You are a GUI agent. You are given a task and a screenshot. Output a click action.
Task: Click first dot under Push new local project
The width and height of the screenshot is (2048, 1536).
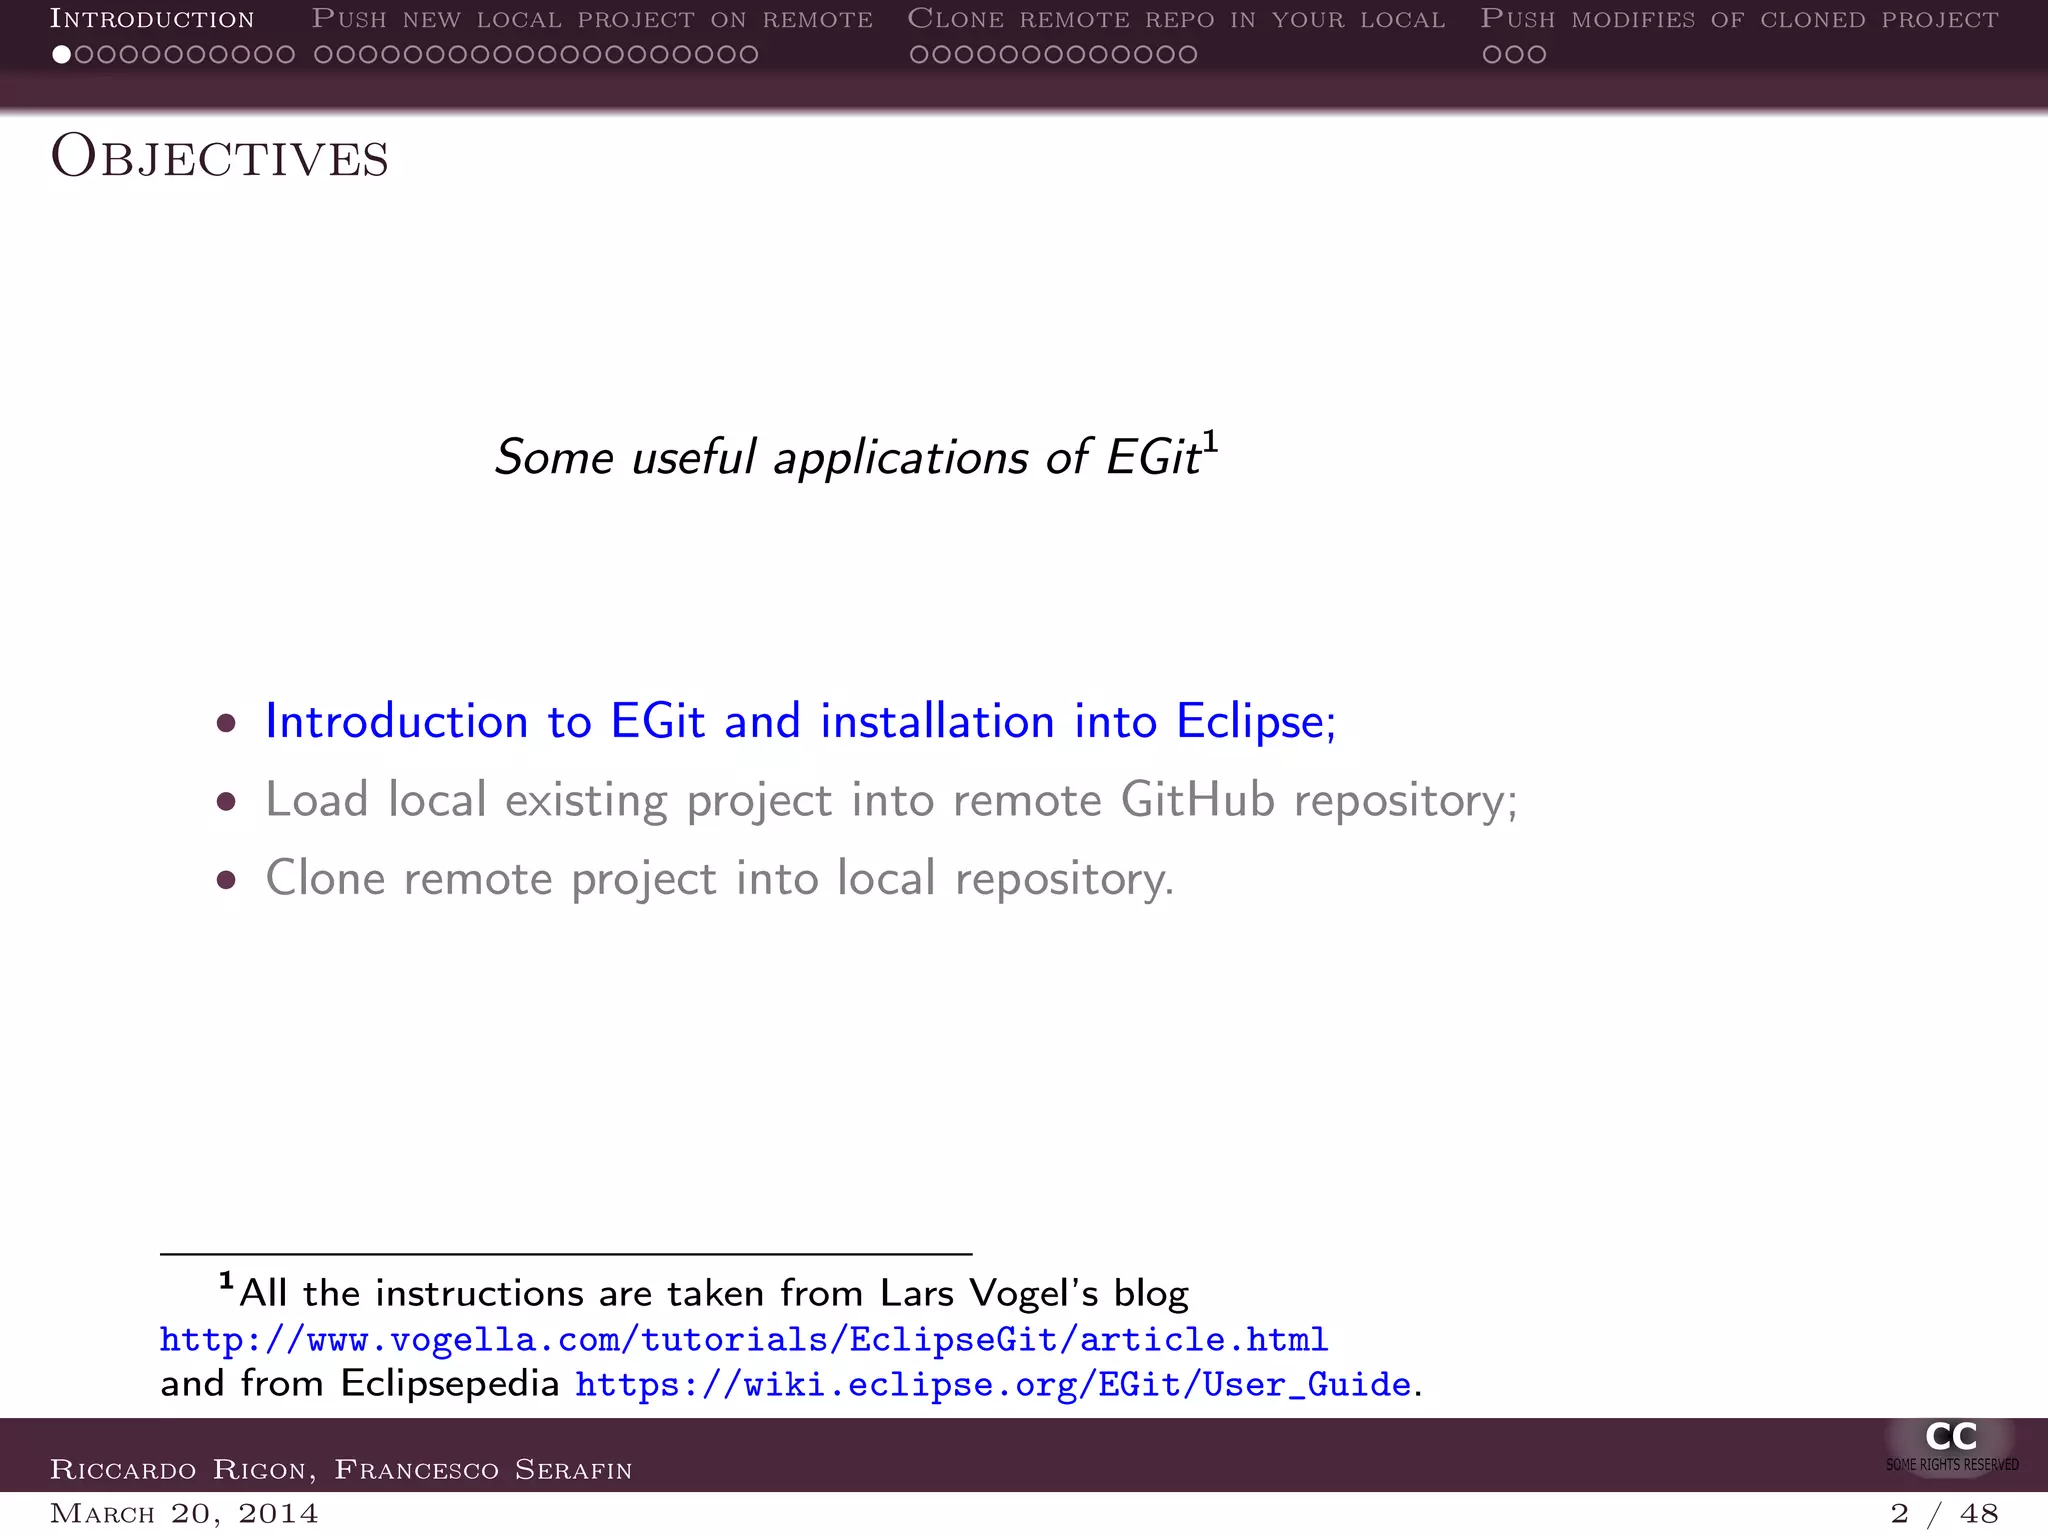pos(323,55)
